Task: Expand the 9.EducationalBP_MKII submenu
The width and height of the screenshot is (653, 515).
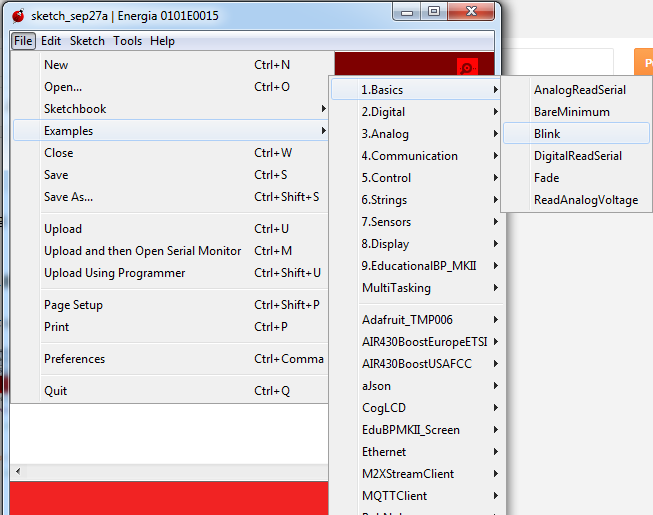Action: click(416, 266)
